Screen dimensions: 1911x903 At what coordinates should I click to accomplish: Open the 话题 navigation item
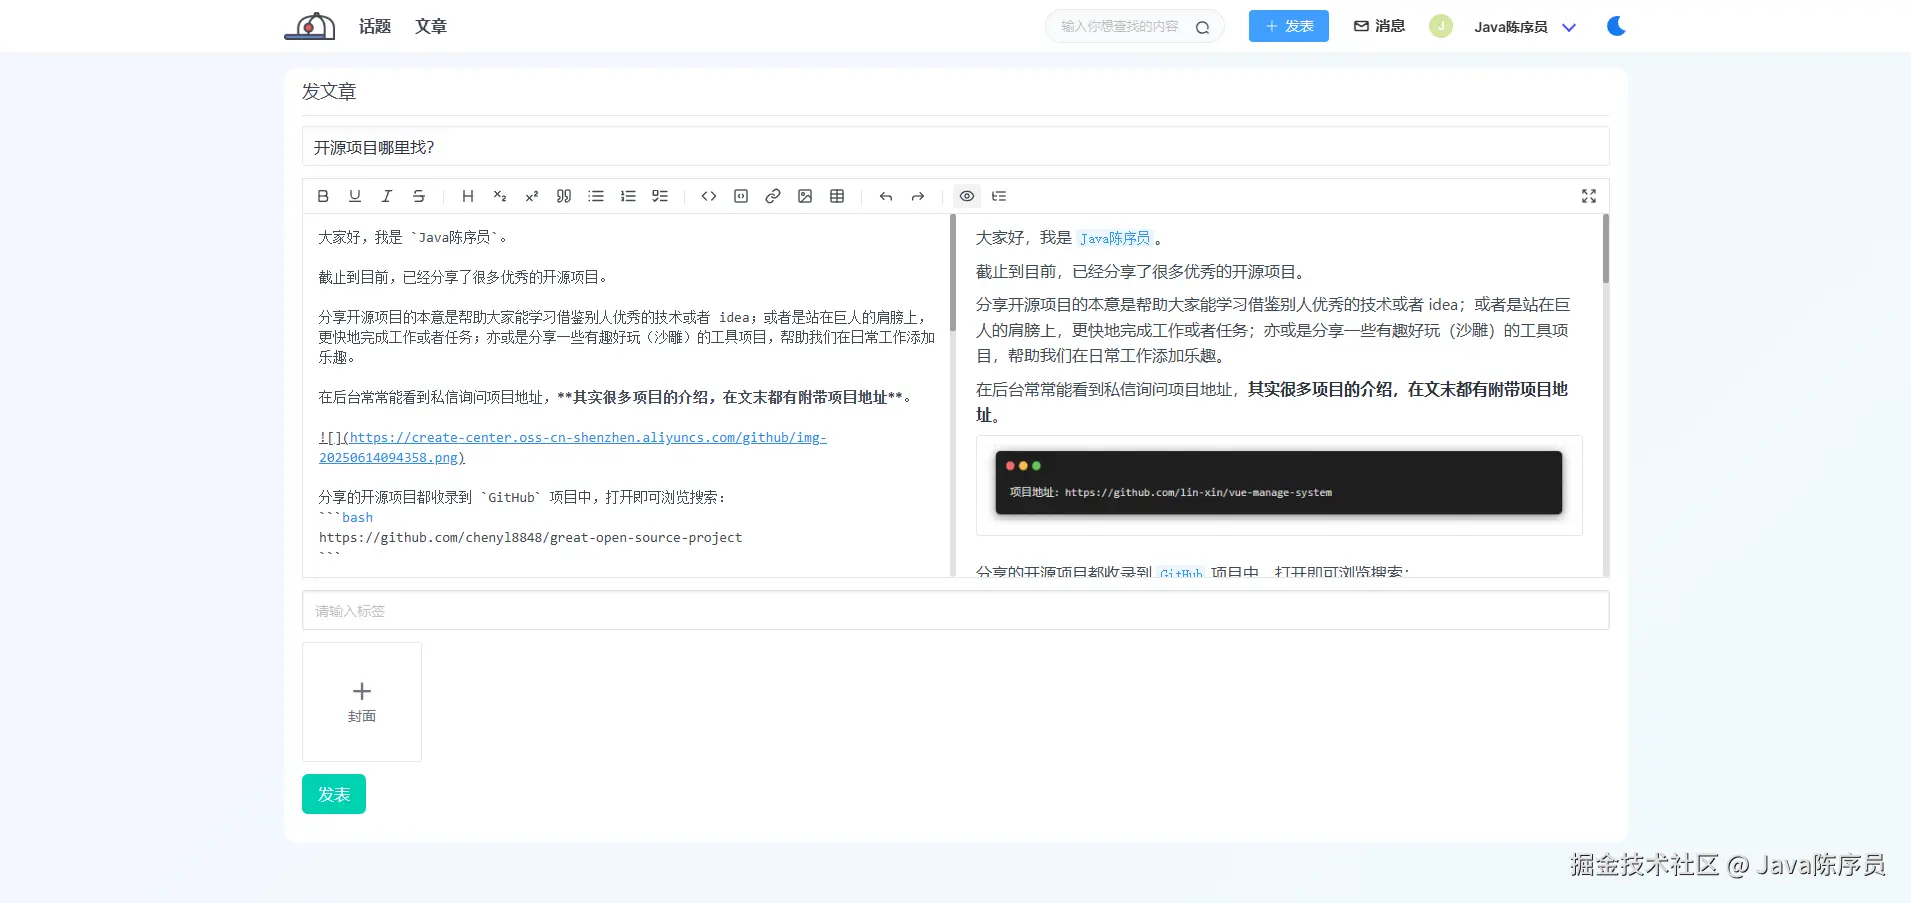(375, 26)
